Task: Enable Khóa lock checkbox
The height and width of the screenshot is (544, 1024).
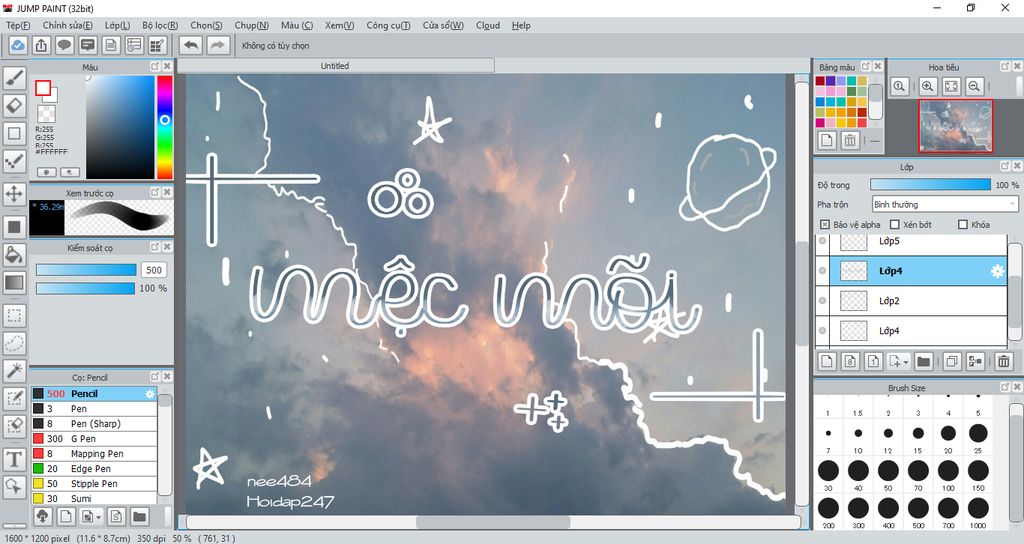Action: [963, 225]
